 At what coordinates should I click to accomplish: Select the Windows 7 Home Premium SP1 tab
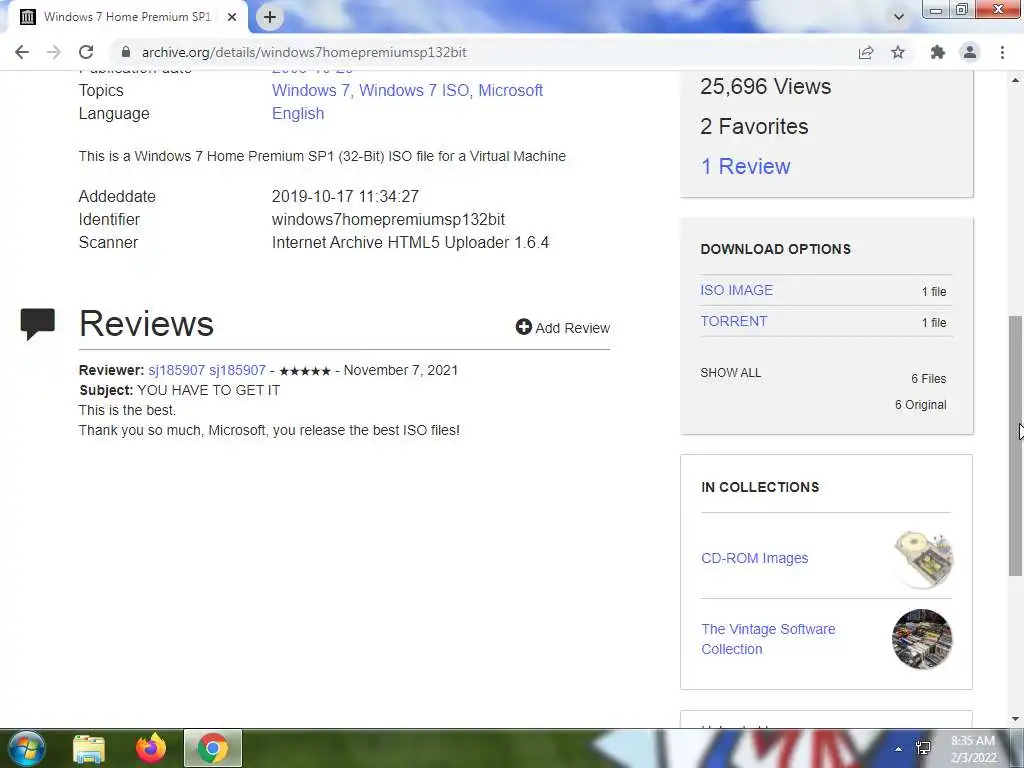tap(127, 17)
